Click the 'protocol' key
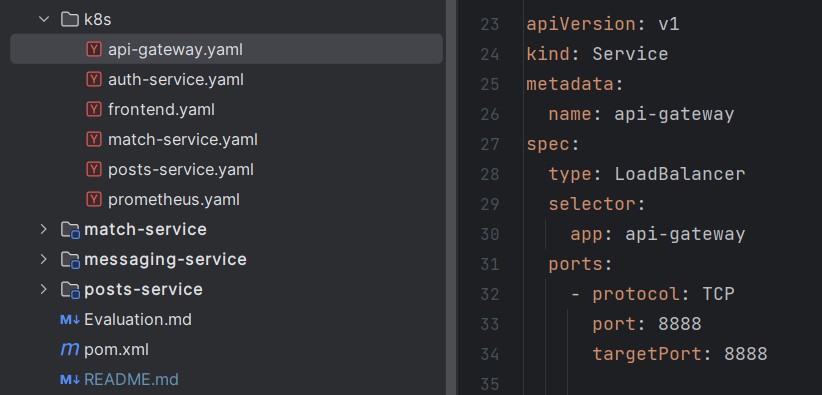The height and width of the screenshot is (395, 822). click(636, 294)
